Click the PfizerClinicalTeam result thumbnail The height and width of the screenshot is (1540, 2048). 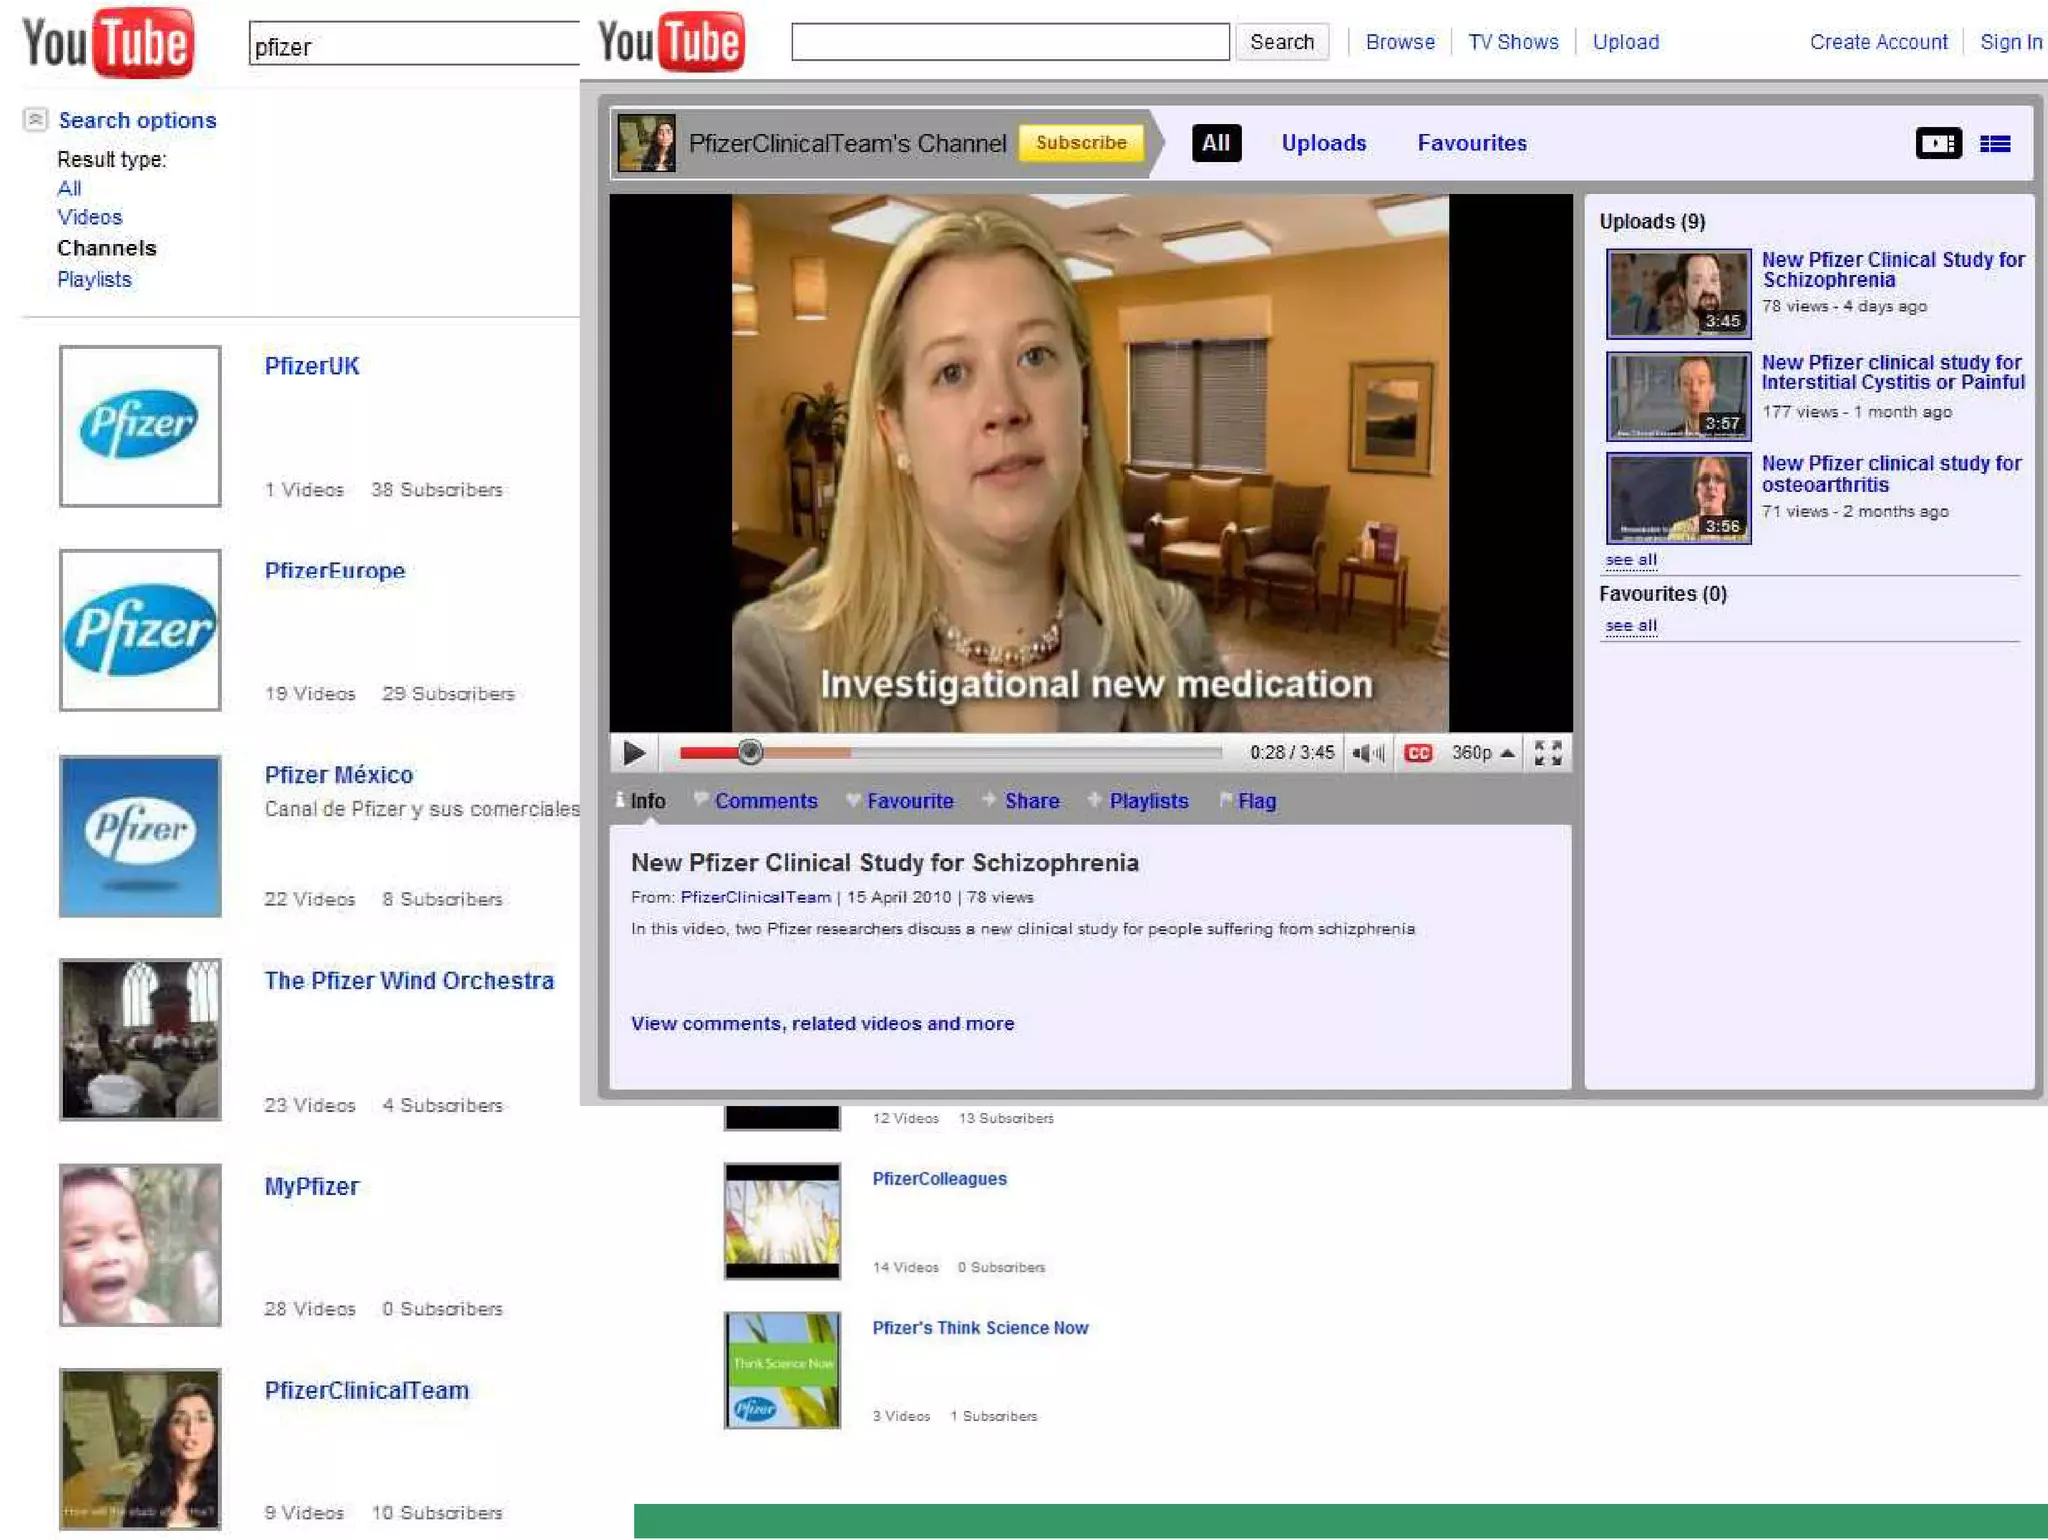(140, 1450)
